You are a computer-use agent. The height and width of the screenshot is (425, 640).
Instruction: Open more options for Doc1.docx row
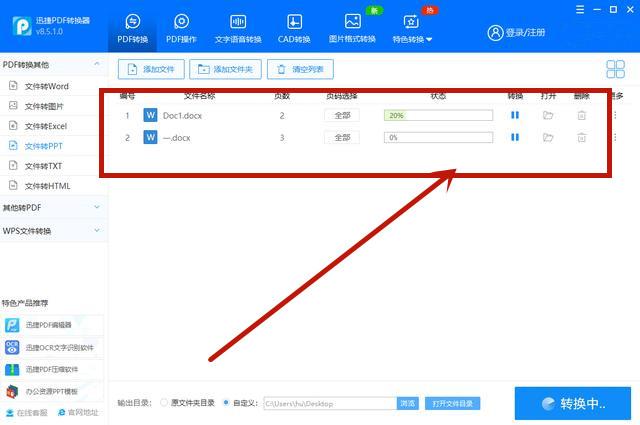615,116
